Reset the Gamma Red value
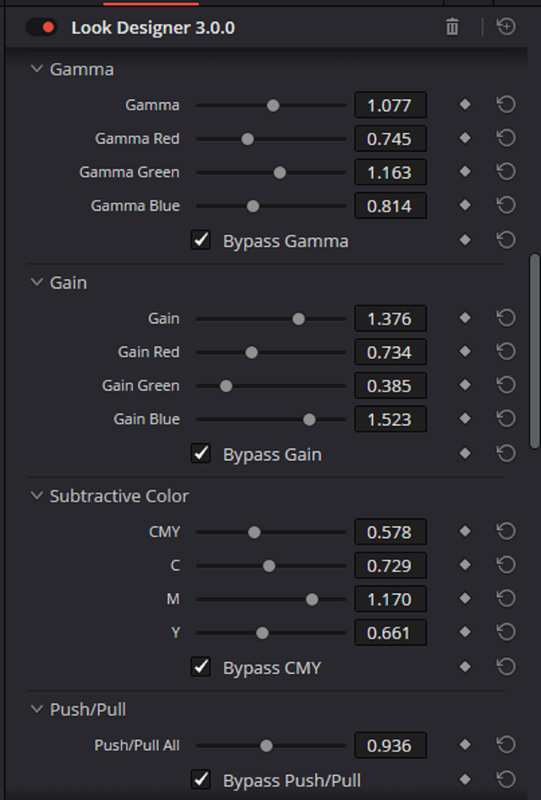This screenshot has height=800, width=541. (506, 138)
